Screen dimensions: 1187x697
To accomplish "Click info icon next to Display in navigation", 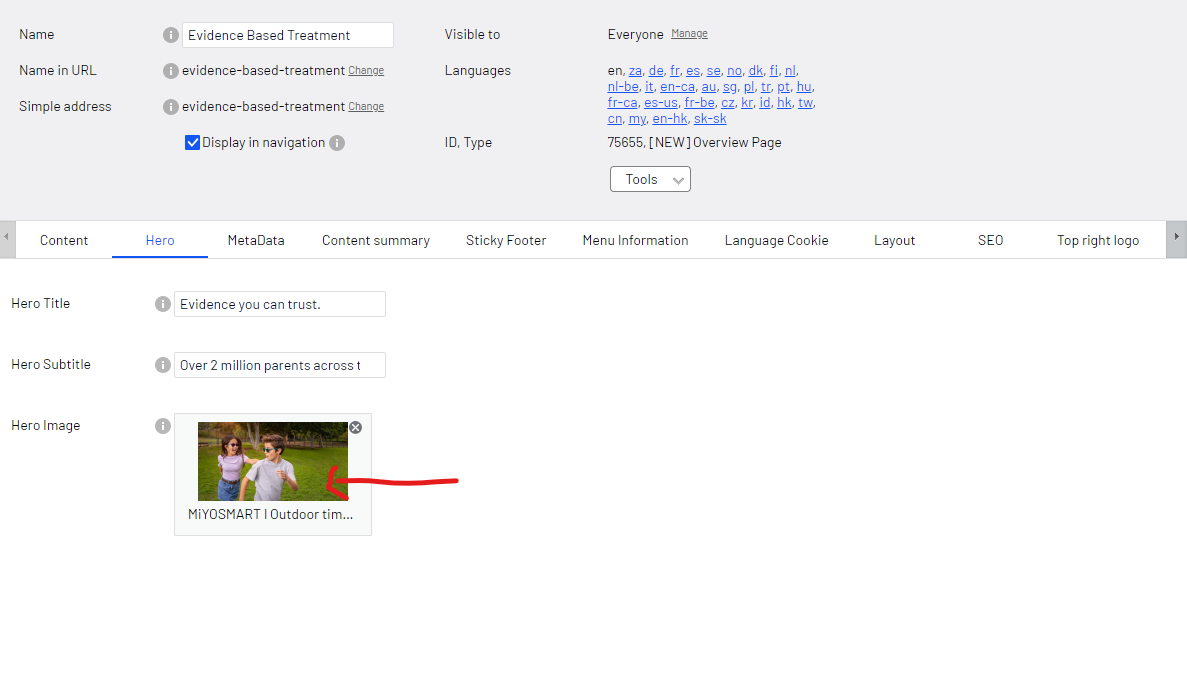I will coord(337,143).
